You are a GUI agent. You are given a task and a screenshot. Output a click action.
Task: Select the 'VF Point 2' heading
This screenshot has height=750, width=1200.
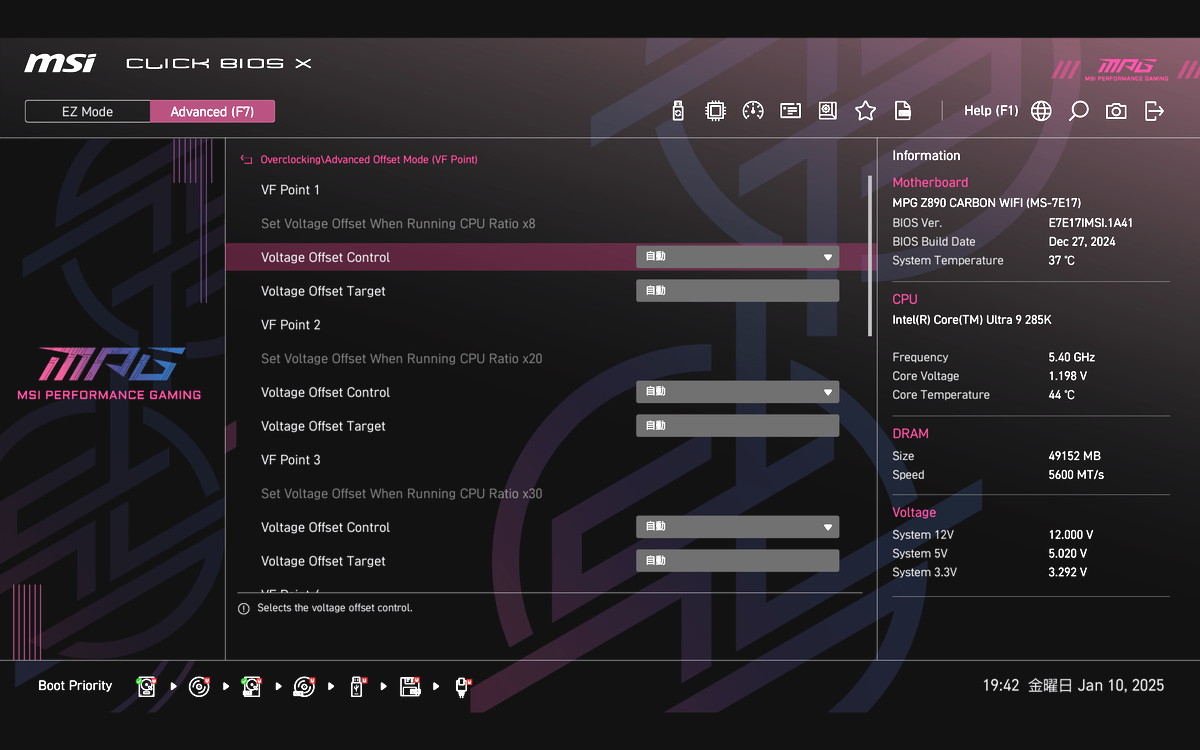[291, 325]
